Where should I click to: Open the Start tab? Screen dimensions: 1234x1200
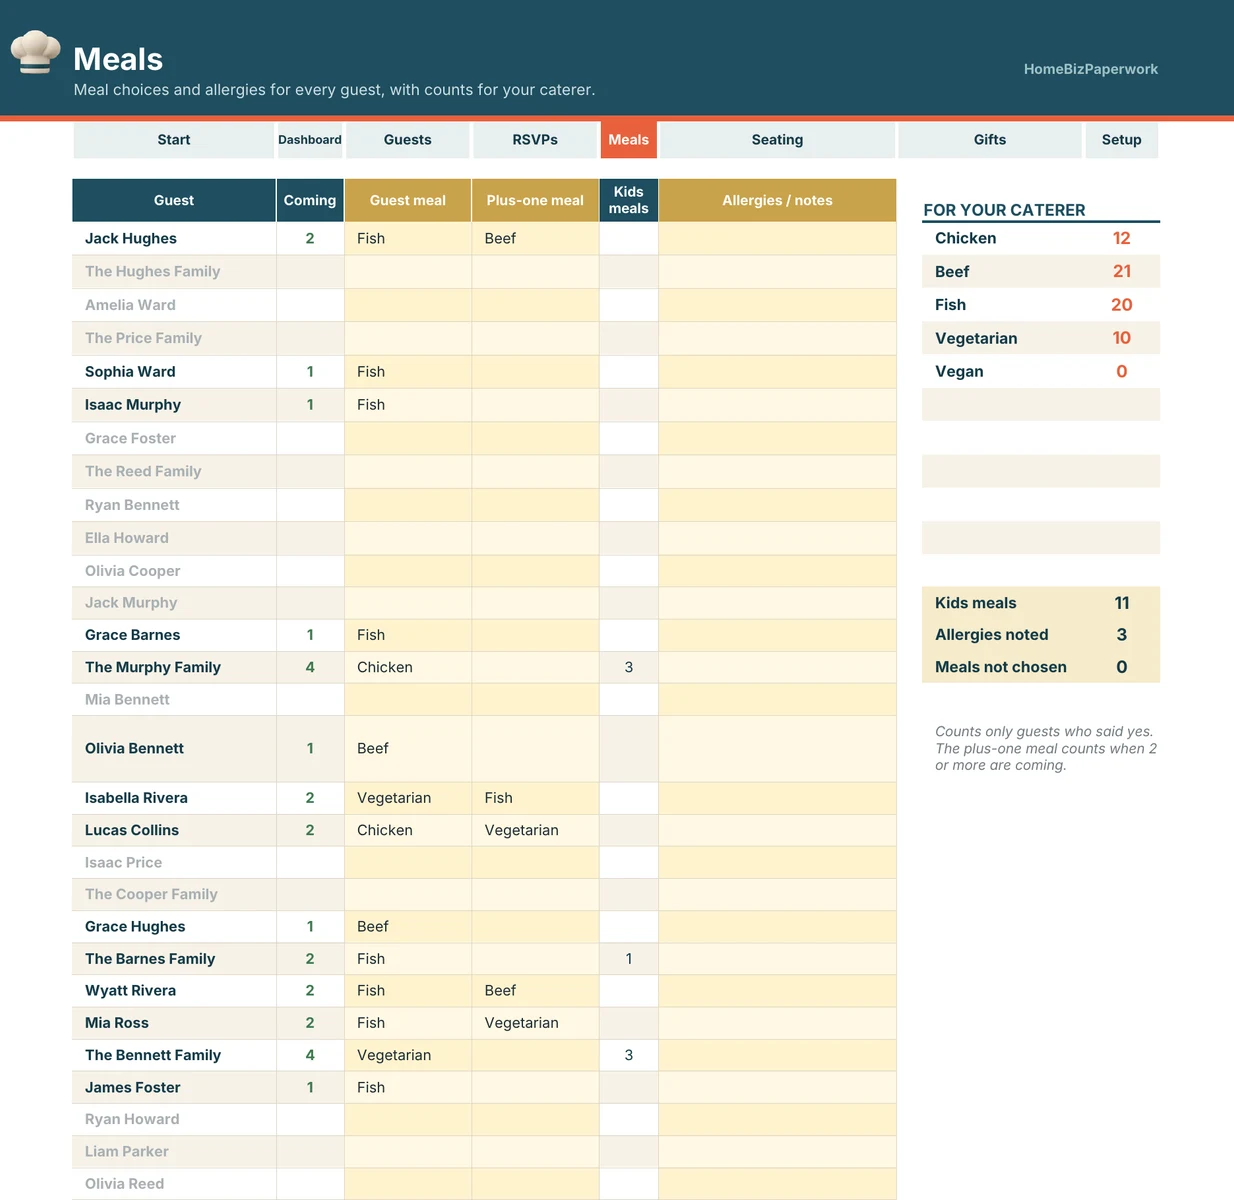pyautogui.click(x=174, y=140)
